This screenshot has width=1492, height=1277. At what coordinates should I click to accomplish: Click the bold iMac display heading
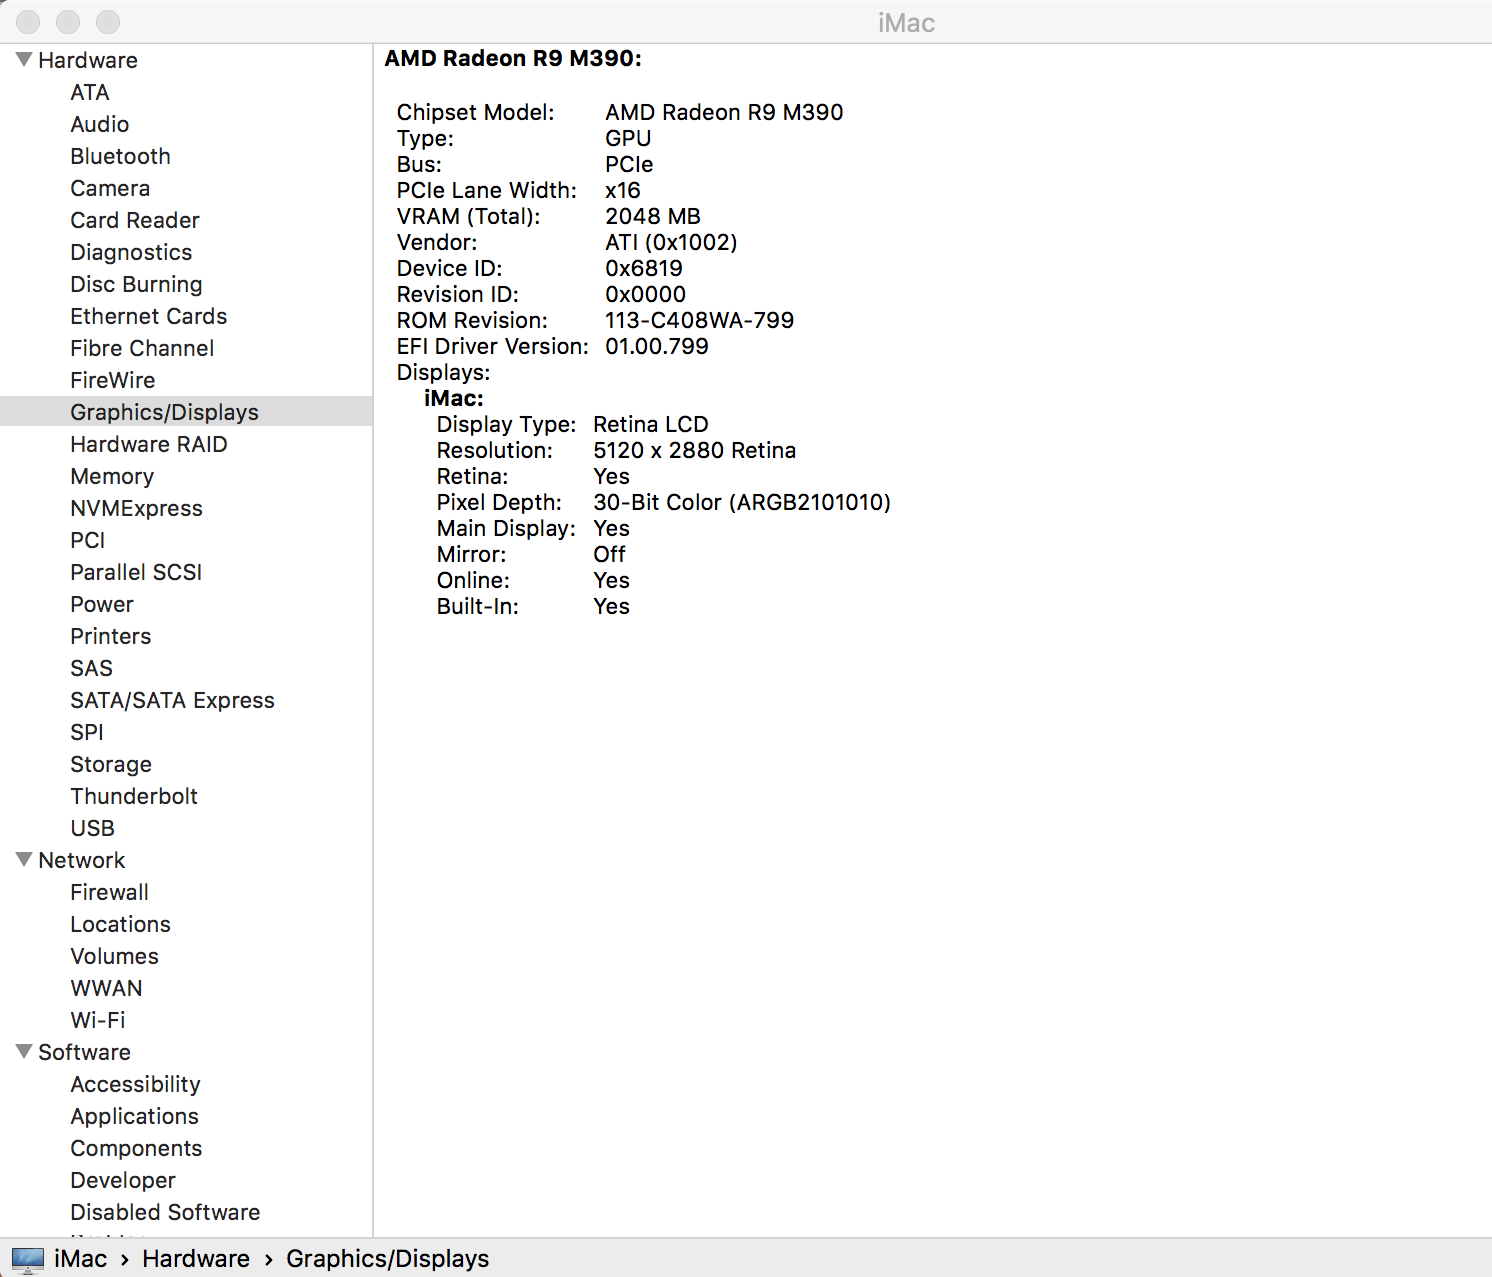click(x=454, y=398)
